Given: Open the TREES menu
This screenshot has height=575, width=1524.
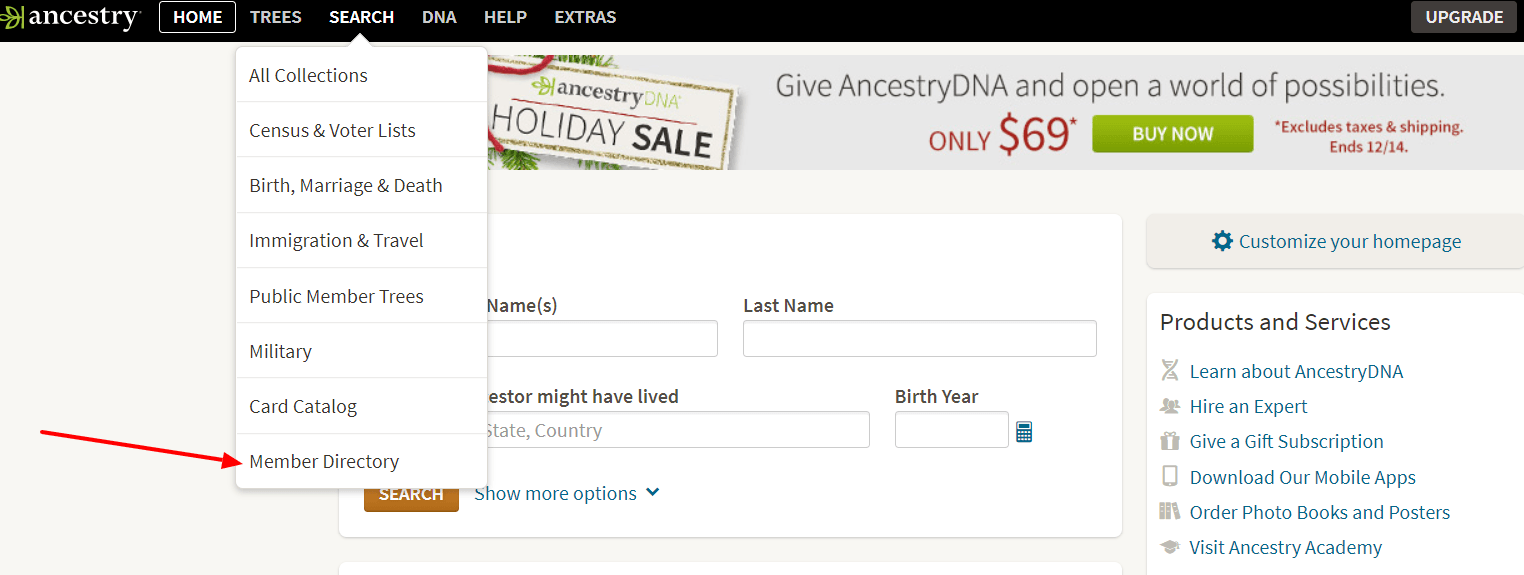Looking at the screenshot, I should coord(275,17).
